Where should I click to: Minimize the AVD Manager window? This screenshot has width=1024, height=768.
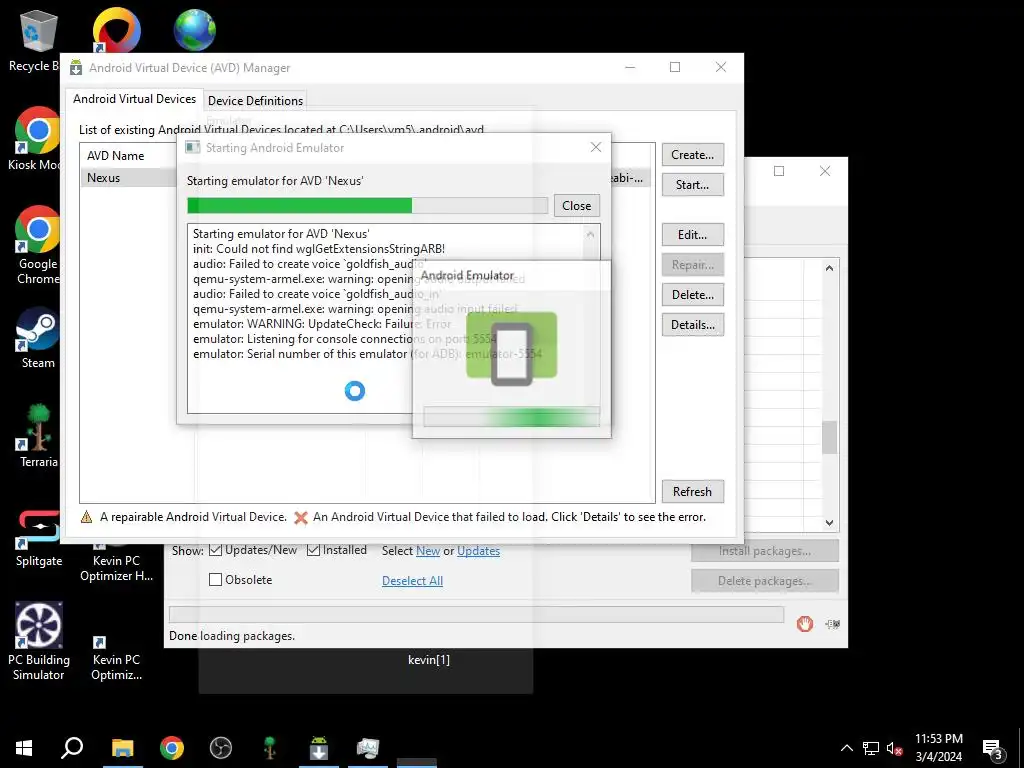point(630,67)
